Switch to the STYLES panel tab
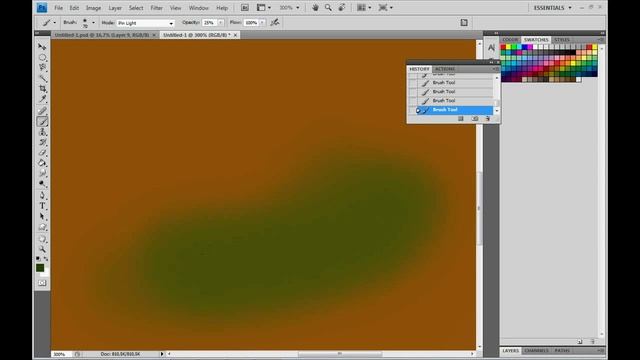640x360 pixels. coord(562,40)
